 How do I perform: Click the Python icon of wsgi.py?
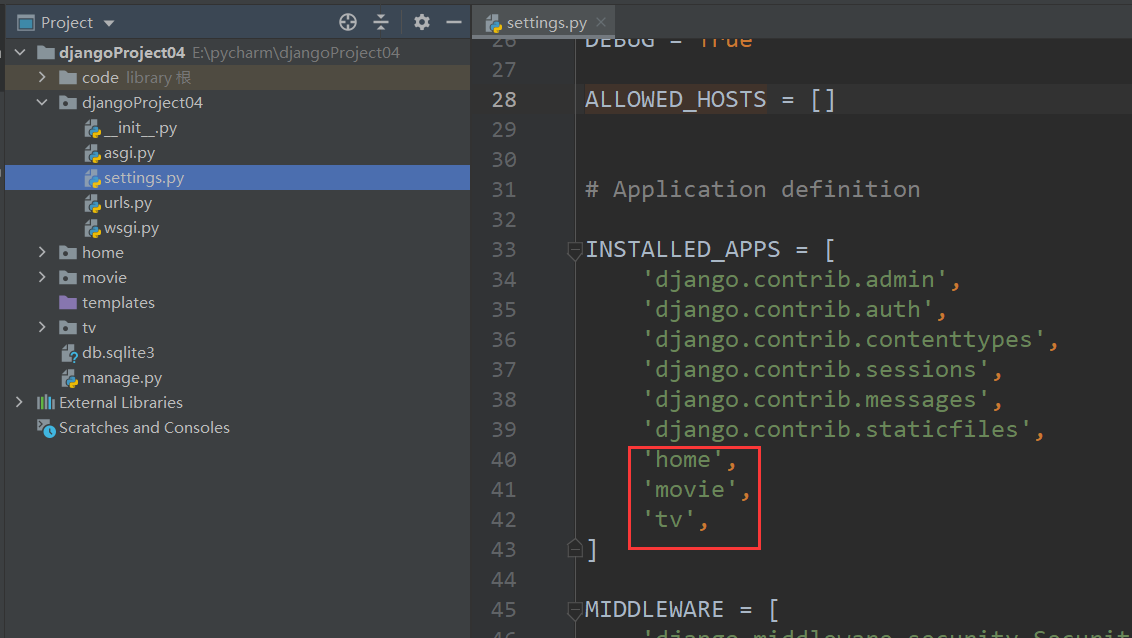92,229
